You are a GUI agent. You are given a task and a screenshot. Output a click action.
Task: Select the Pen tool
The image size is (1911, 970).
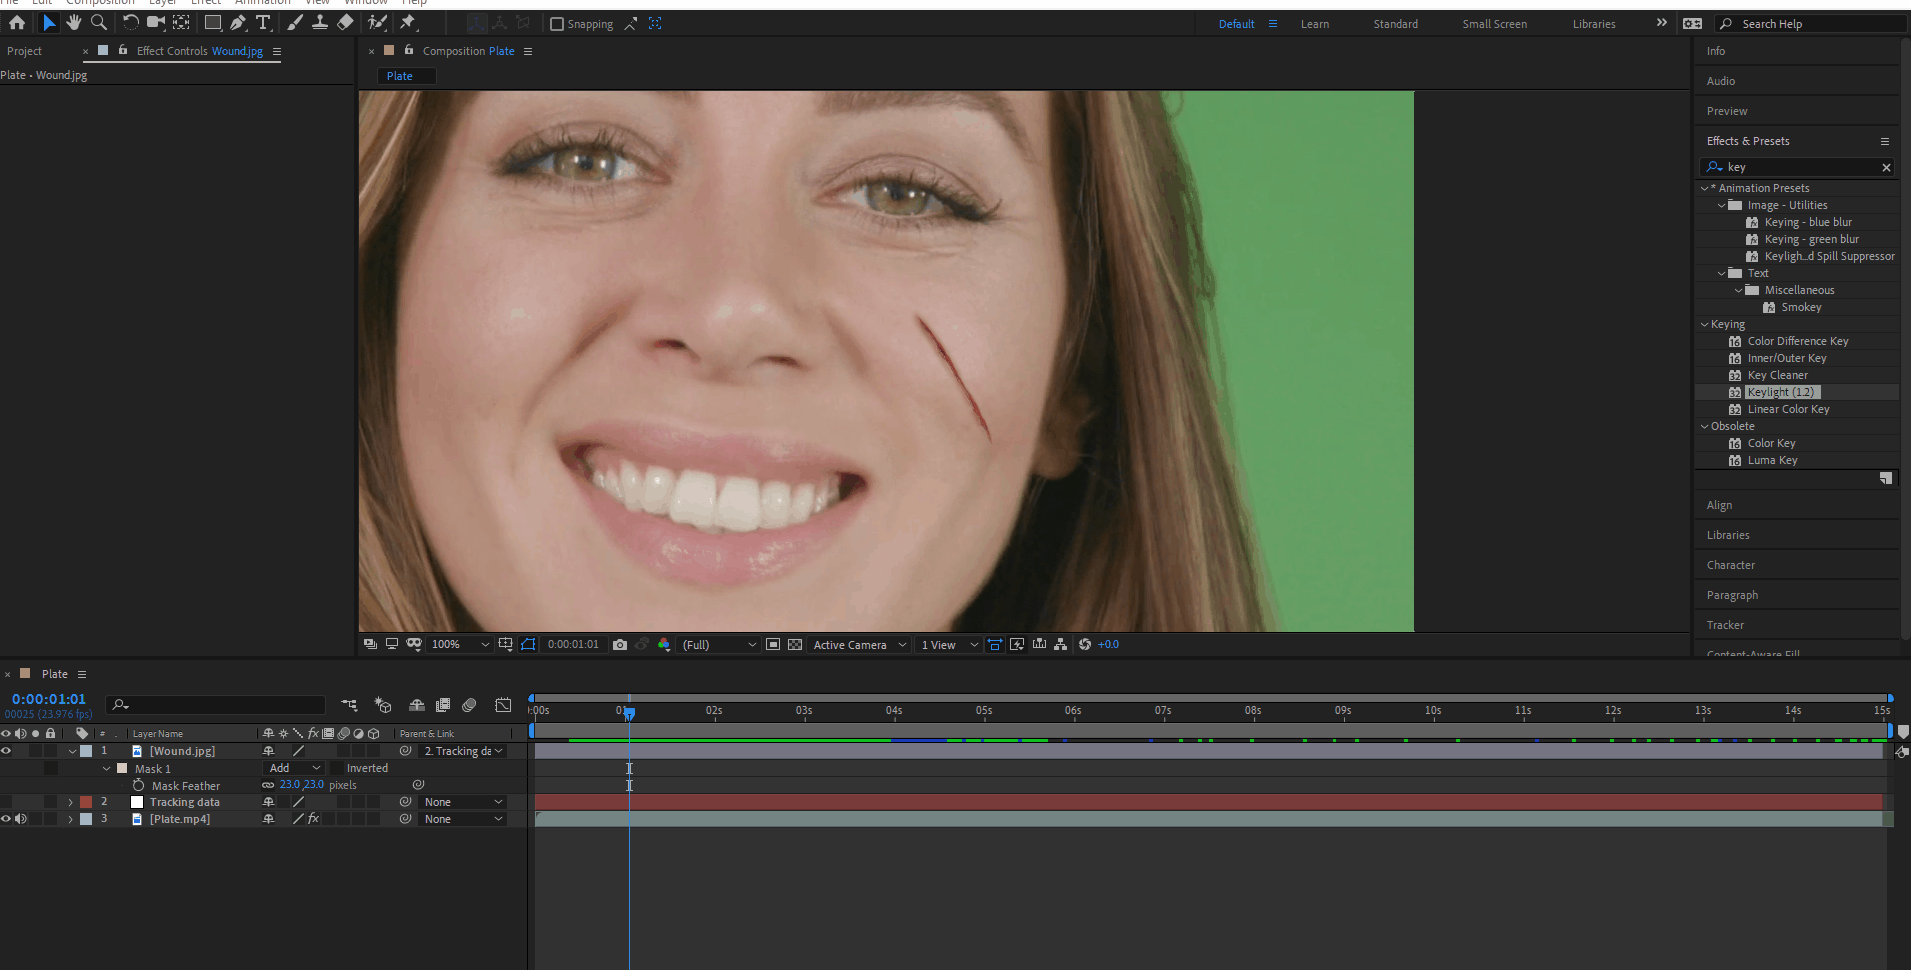(x=238, y=22)
